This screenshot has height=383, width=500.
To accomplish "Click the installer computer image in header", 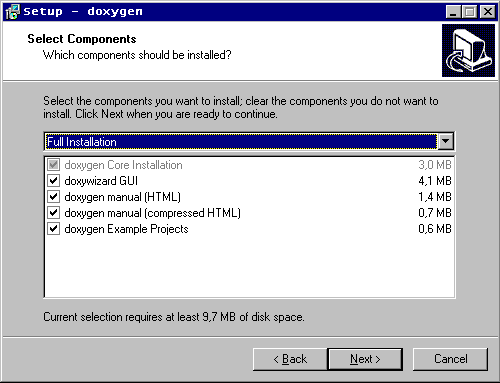I will 468,50.
